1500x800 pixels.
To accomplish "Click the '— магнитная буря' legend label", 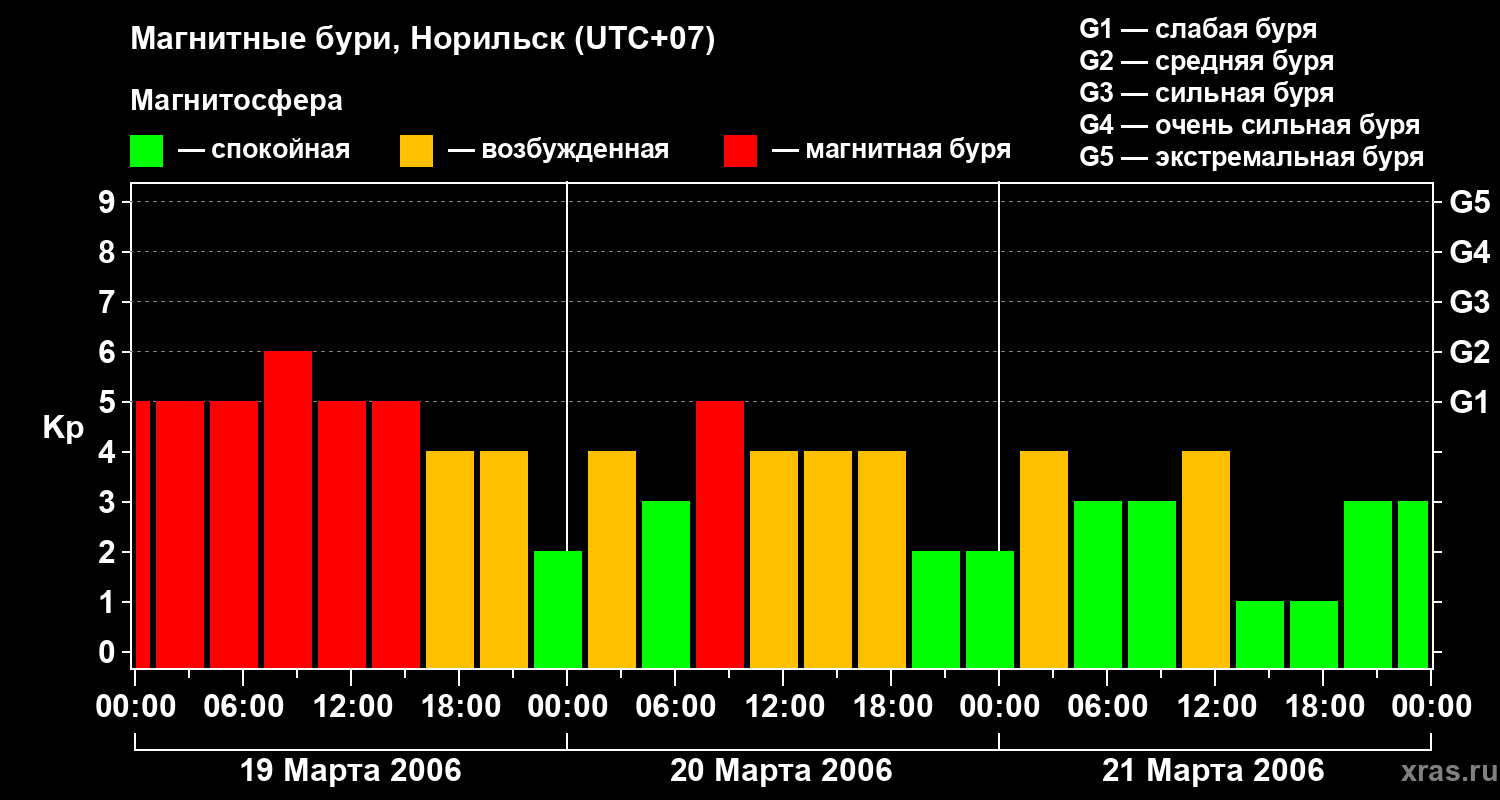I will point(891,150).
